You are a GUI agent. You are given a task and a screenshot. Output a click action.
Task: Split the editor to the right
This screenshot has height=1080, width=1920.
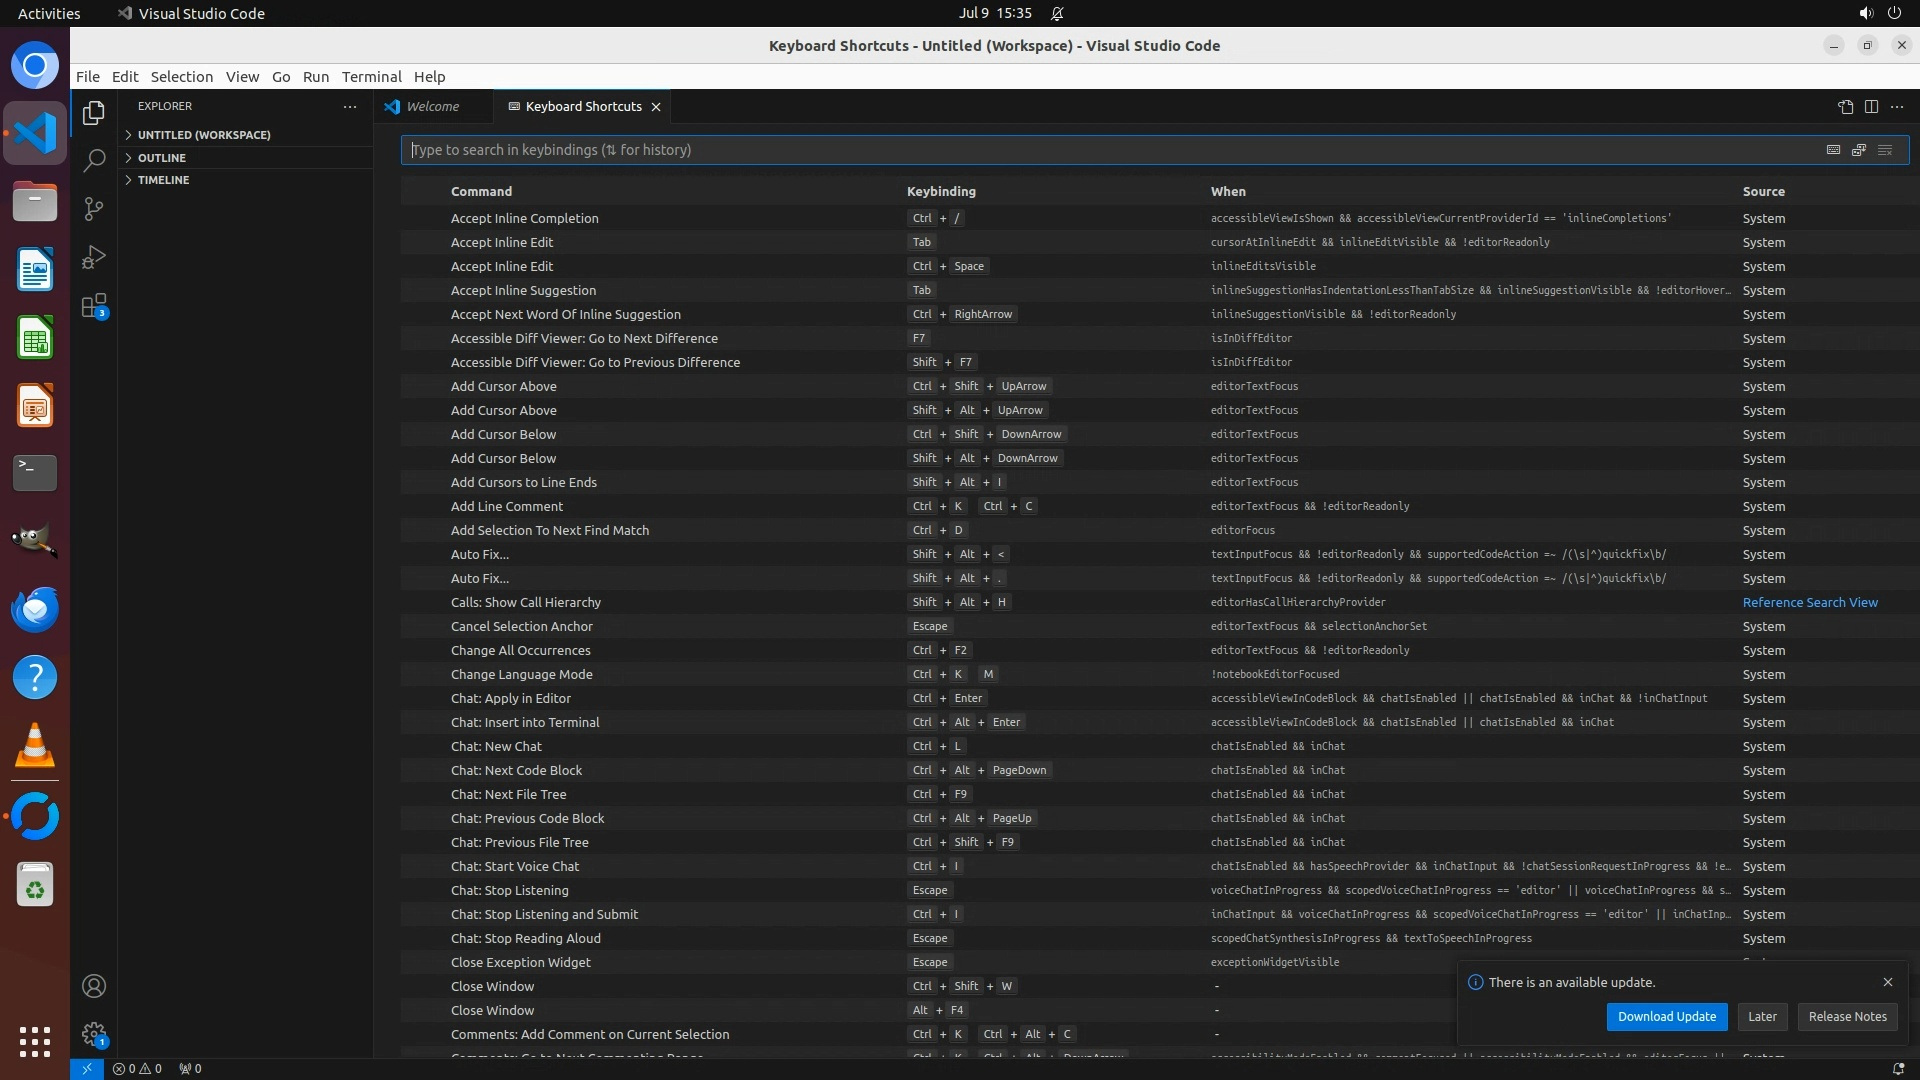click(1871, 107)
